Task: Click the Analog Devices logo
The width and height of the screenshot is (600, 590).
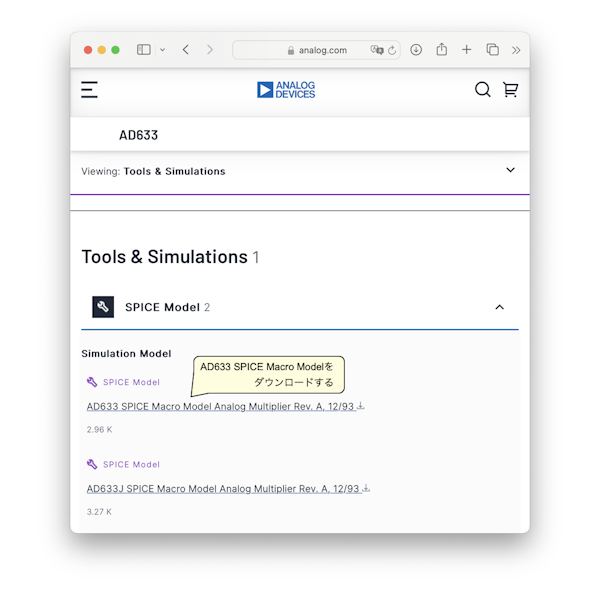Action: click(x=286, y=90)
